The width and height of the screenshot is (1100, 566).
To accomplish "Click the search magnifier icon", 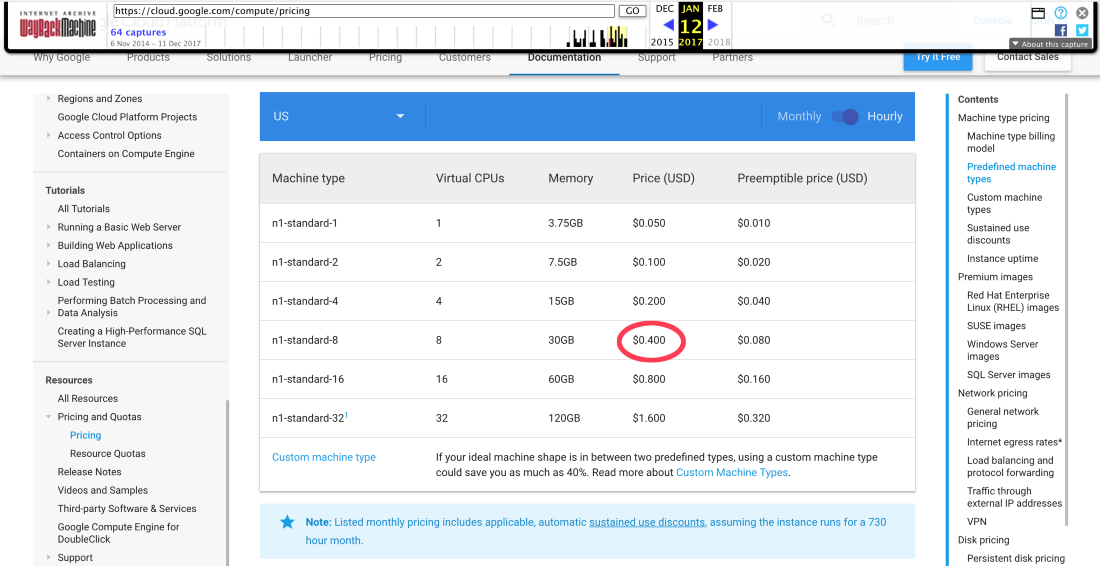I will [829, 20].
